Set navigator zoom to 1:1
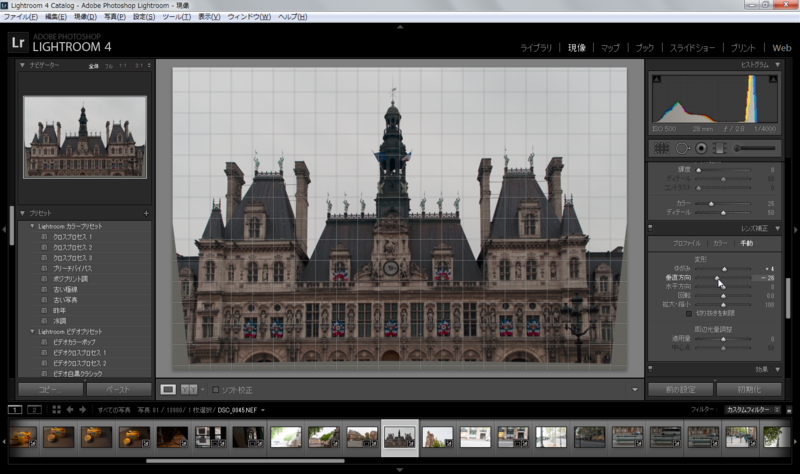 (123, 66)
